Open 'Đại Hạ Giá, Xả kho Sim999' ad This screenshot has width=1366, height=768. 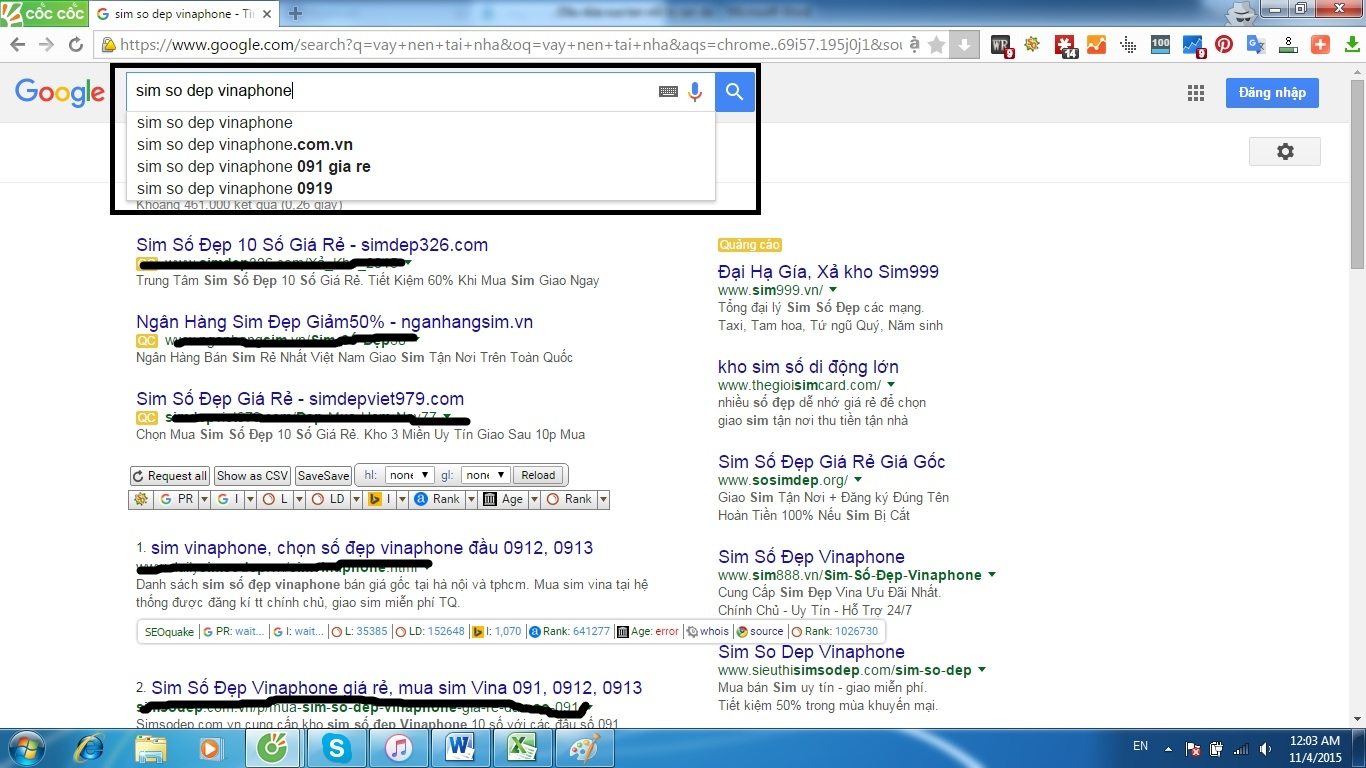[x=828, y=271]
